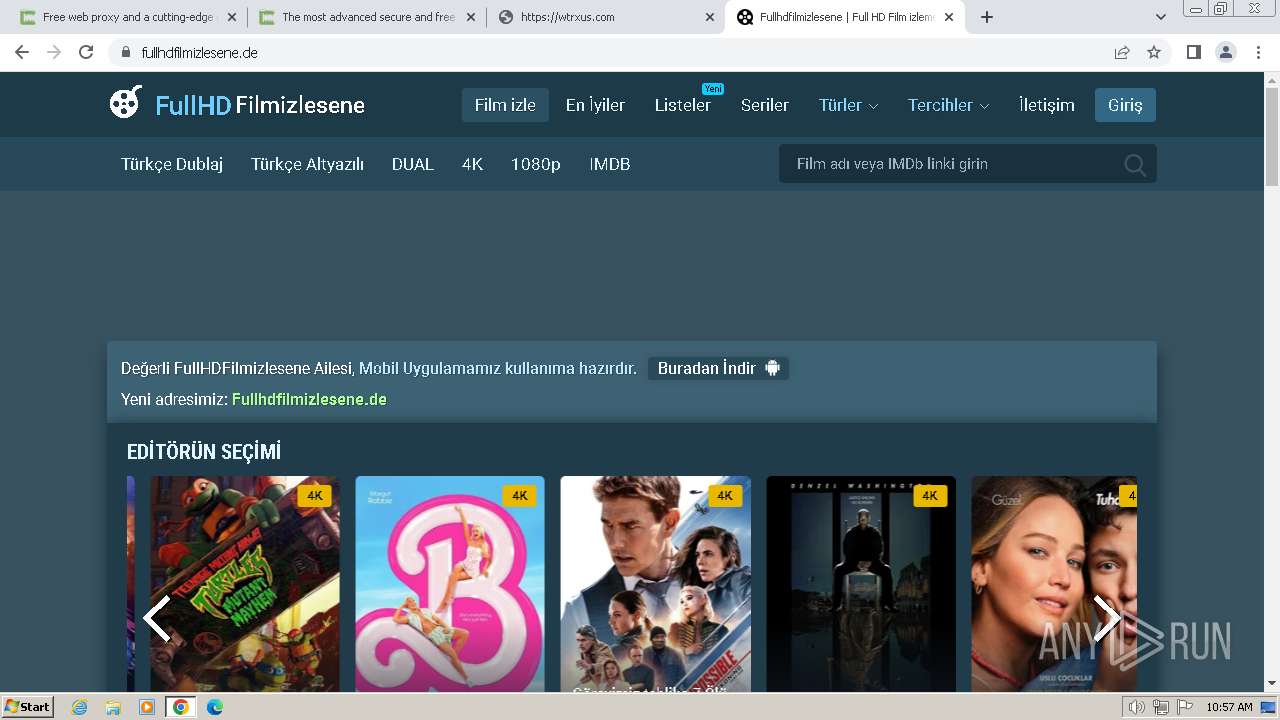
Task: Open File Explorer from the taskbar
Action: (113, 707)
